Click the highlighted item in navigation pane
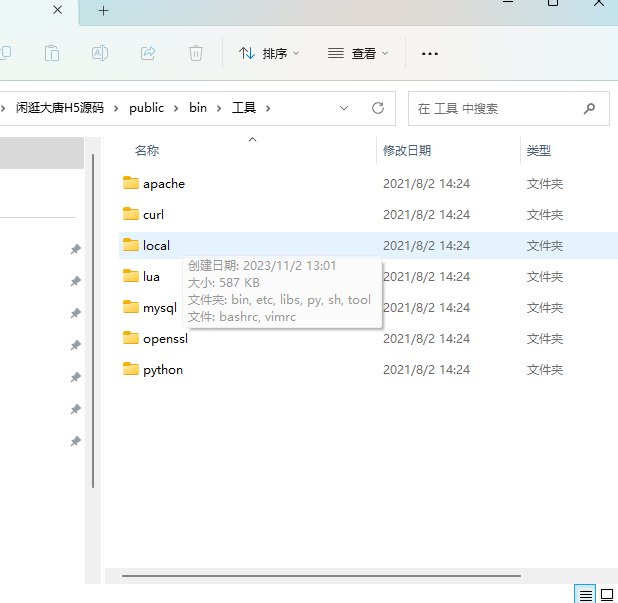Image resolution: width=618 pixels, height=603 pixels. 41,153
